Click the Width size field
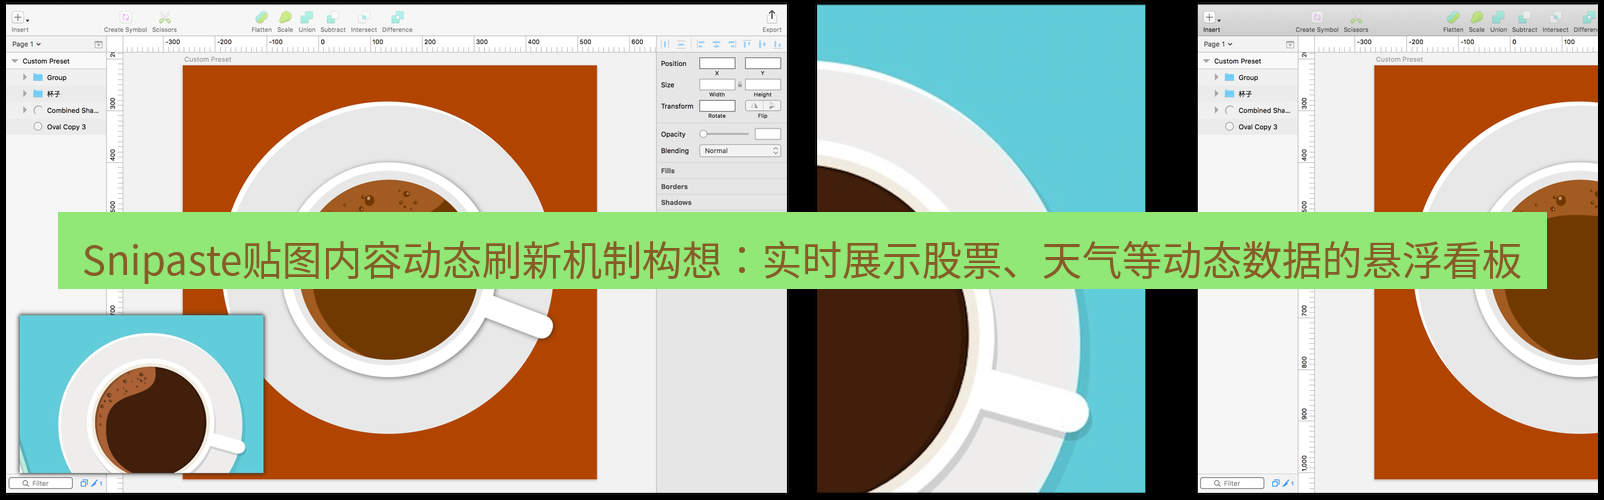The image size is (1604, 500). click(x=717, y=85)
